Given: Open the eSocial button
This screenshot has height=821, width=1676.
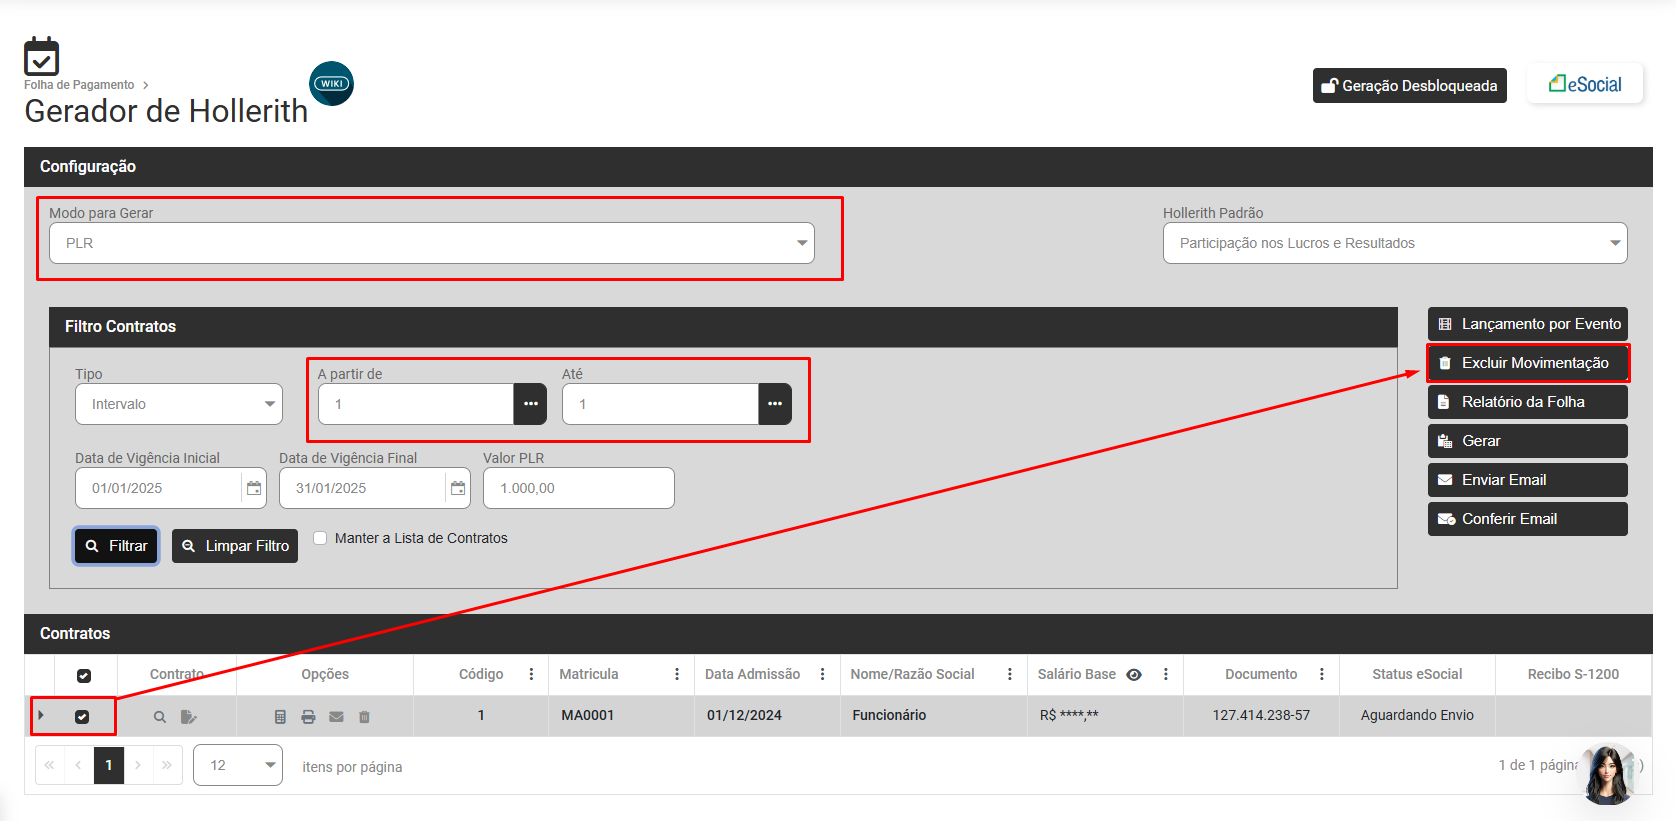Looking at the screenshot, I should coord(1585,84).
